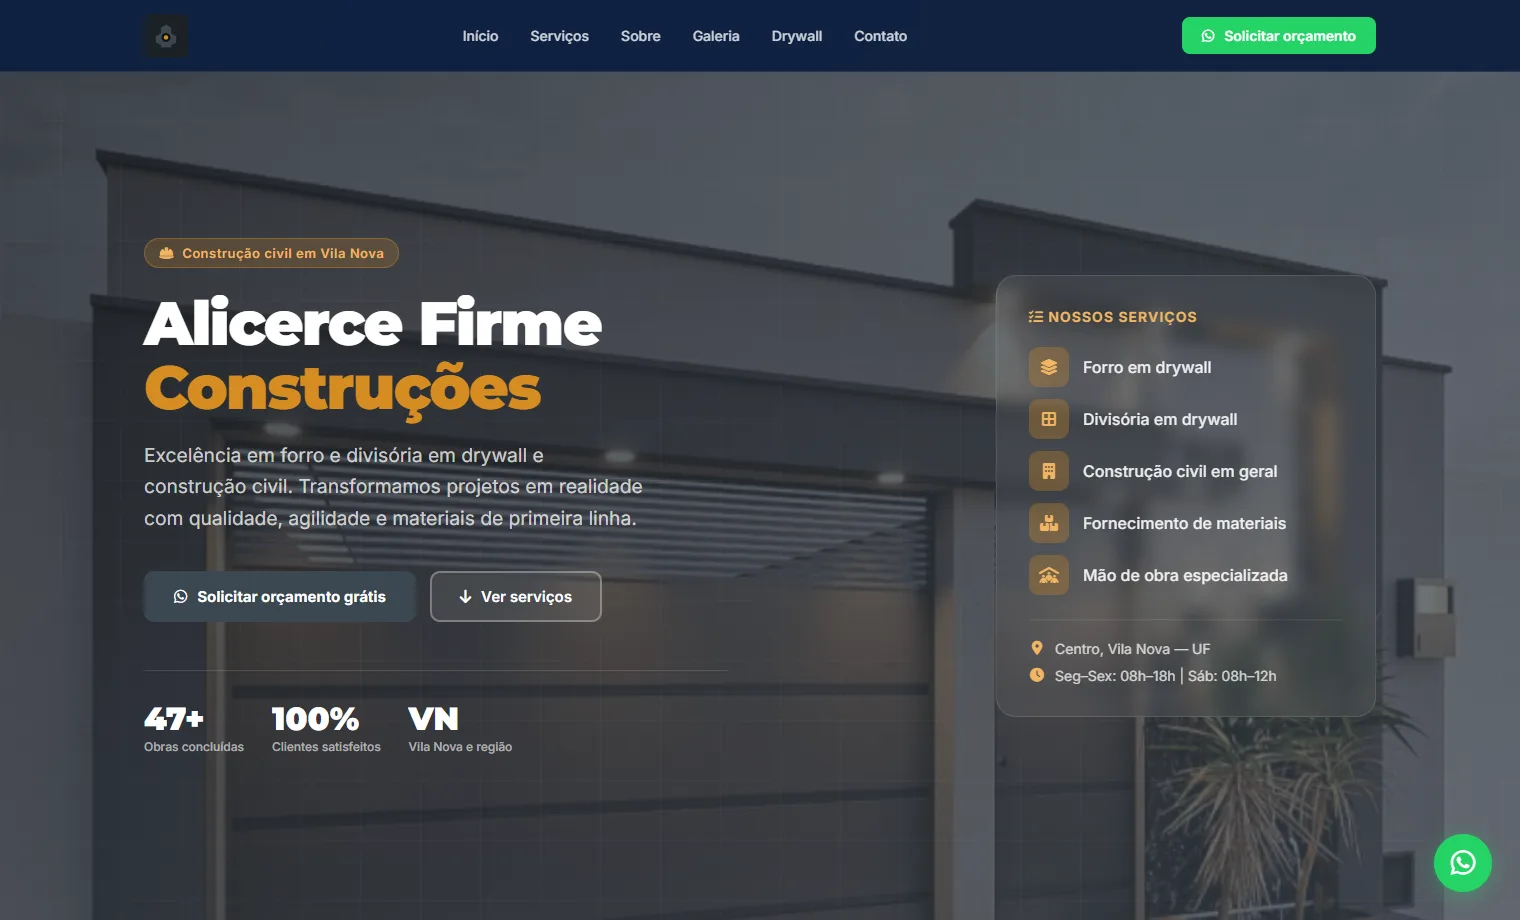Click the green Solicitar orçamento button
The width and height of the screenshot is (1520, 920).
click(x=1278, y=36)
